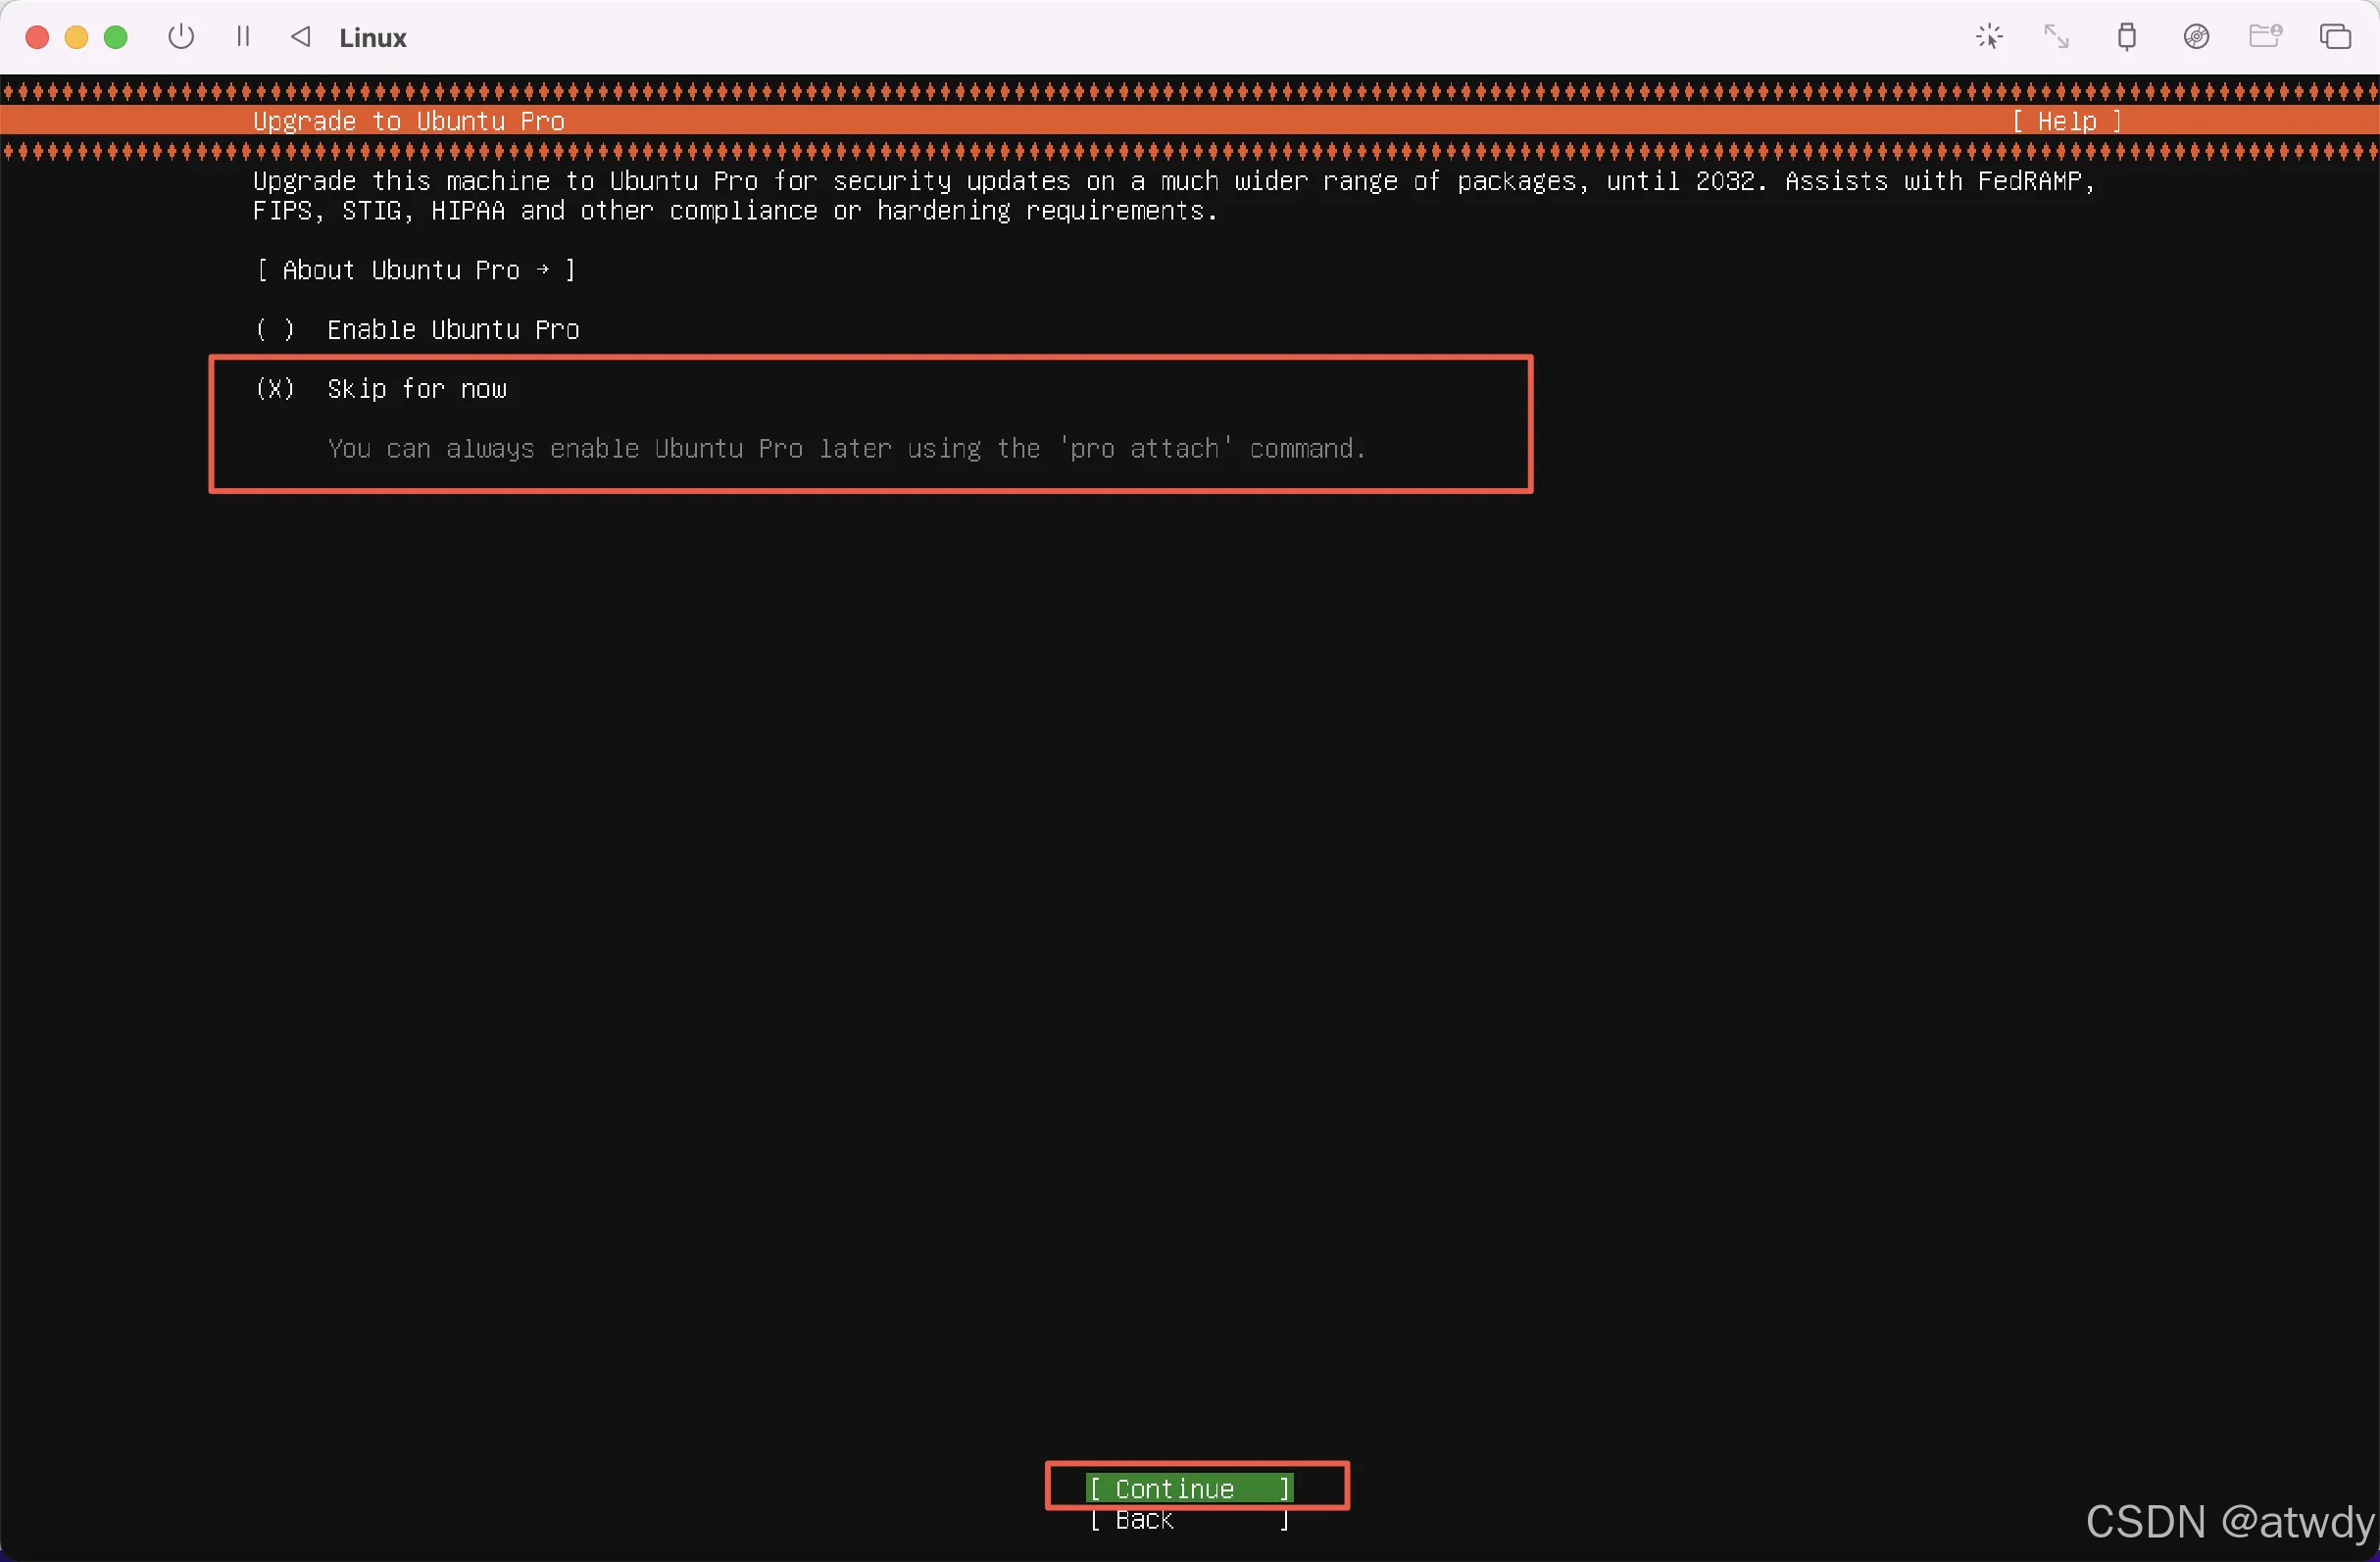The width and height of the screenshot is (2380, 1562).
Task: Click the back triangle restart icon
Action: click(x=301, y=37)
